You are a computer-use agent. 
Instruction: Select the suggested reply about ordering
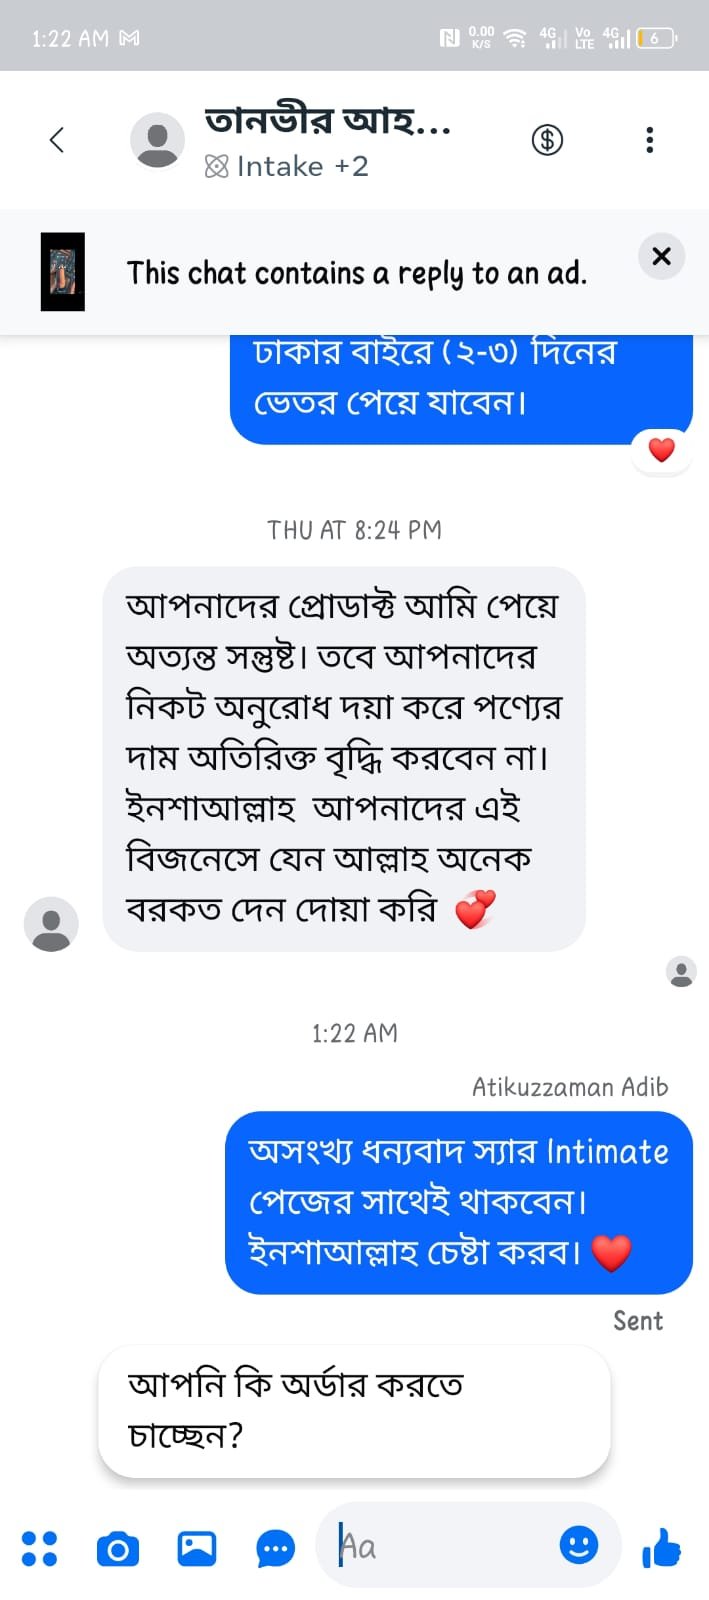[x=353, y=1411]
